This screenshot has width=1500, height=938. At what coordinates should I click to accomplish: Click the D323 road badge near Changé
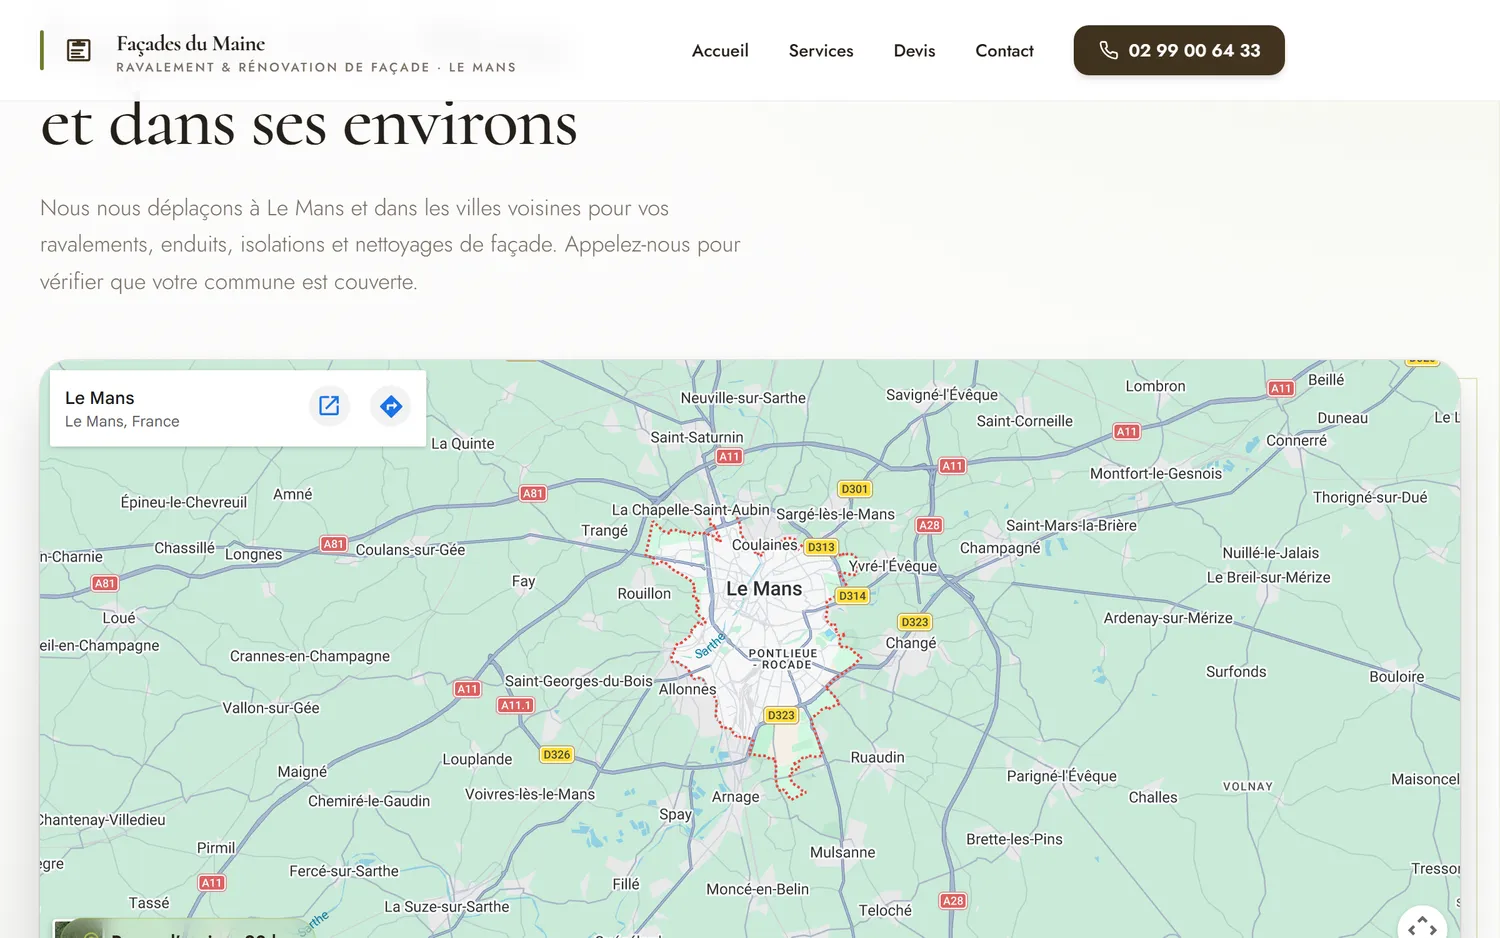coord(915,622)
